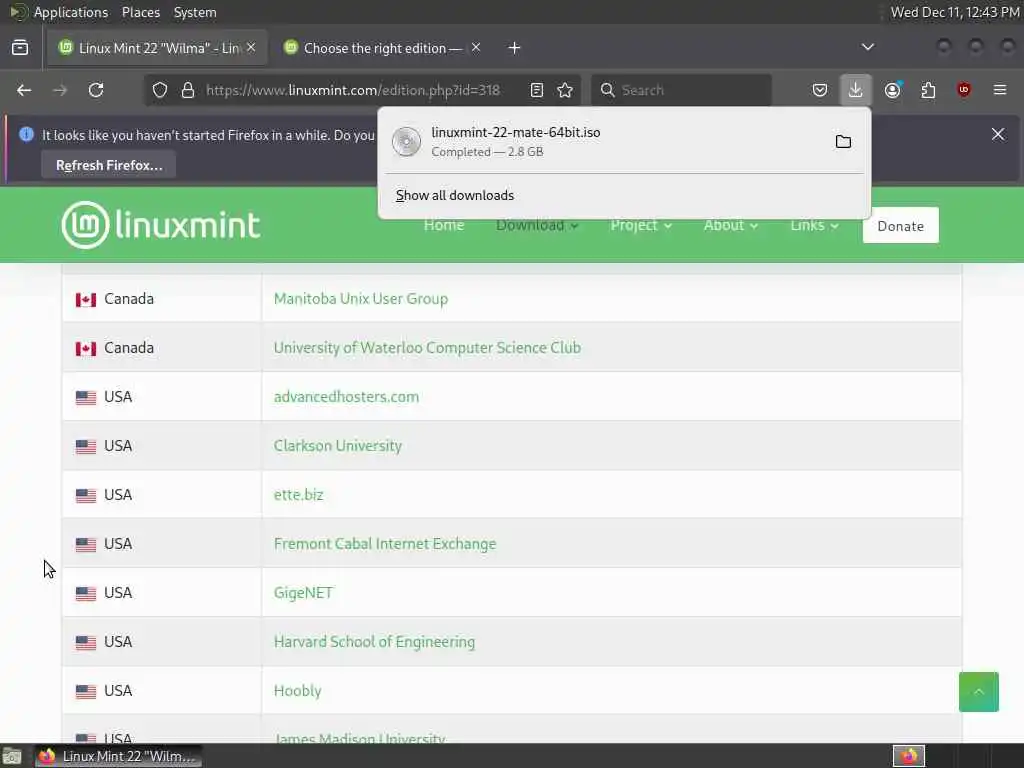Open the list all tabs dropdown
This screenshot has width=1024, height=768.
(x=867, y=47)
